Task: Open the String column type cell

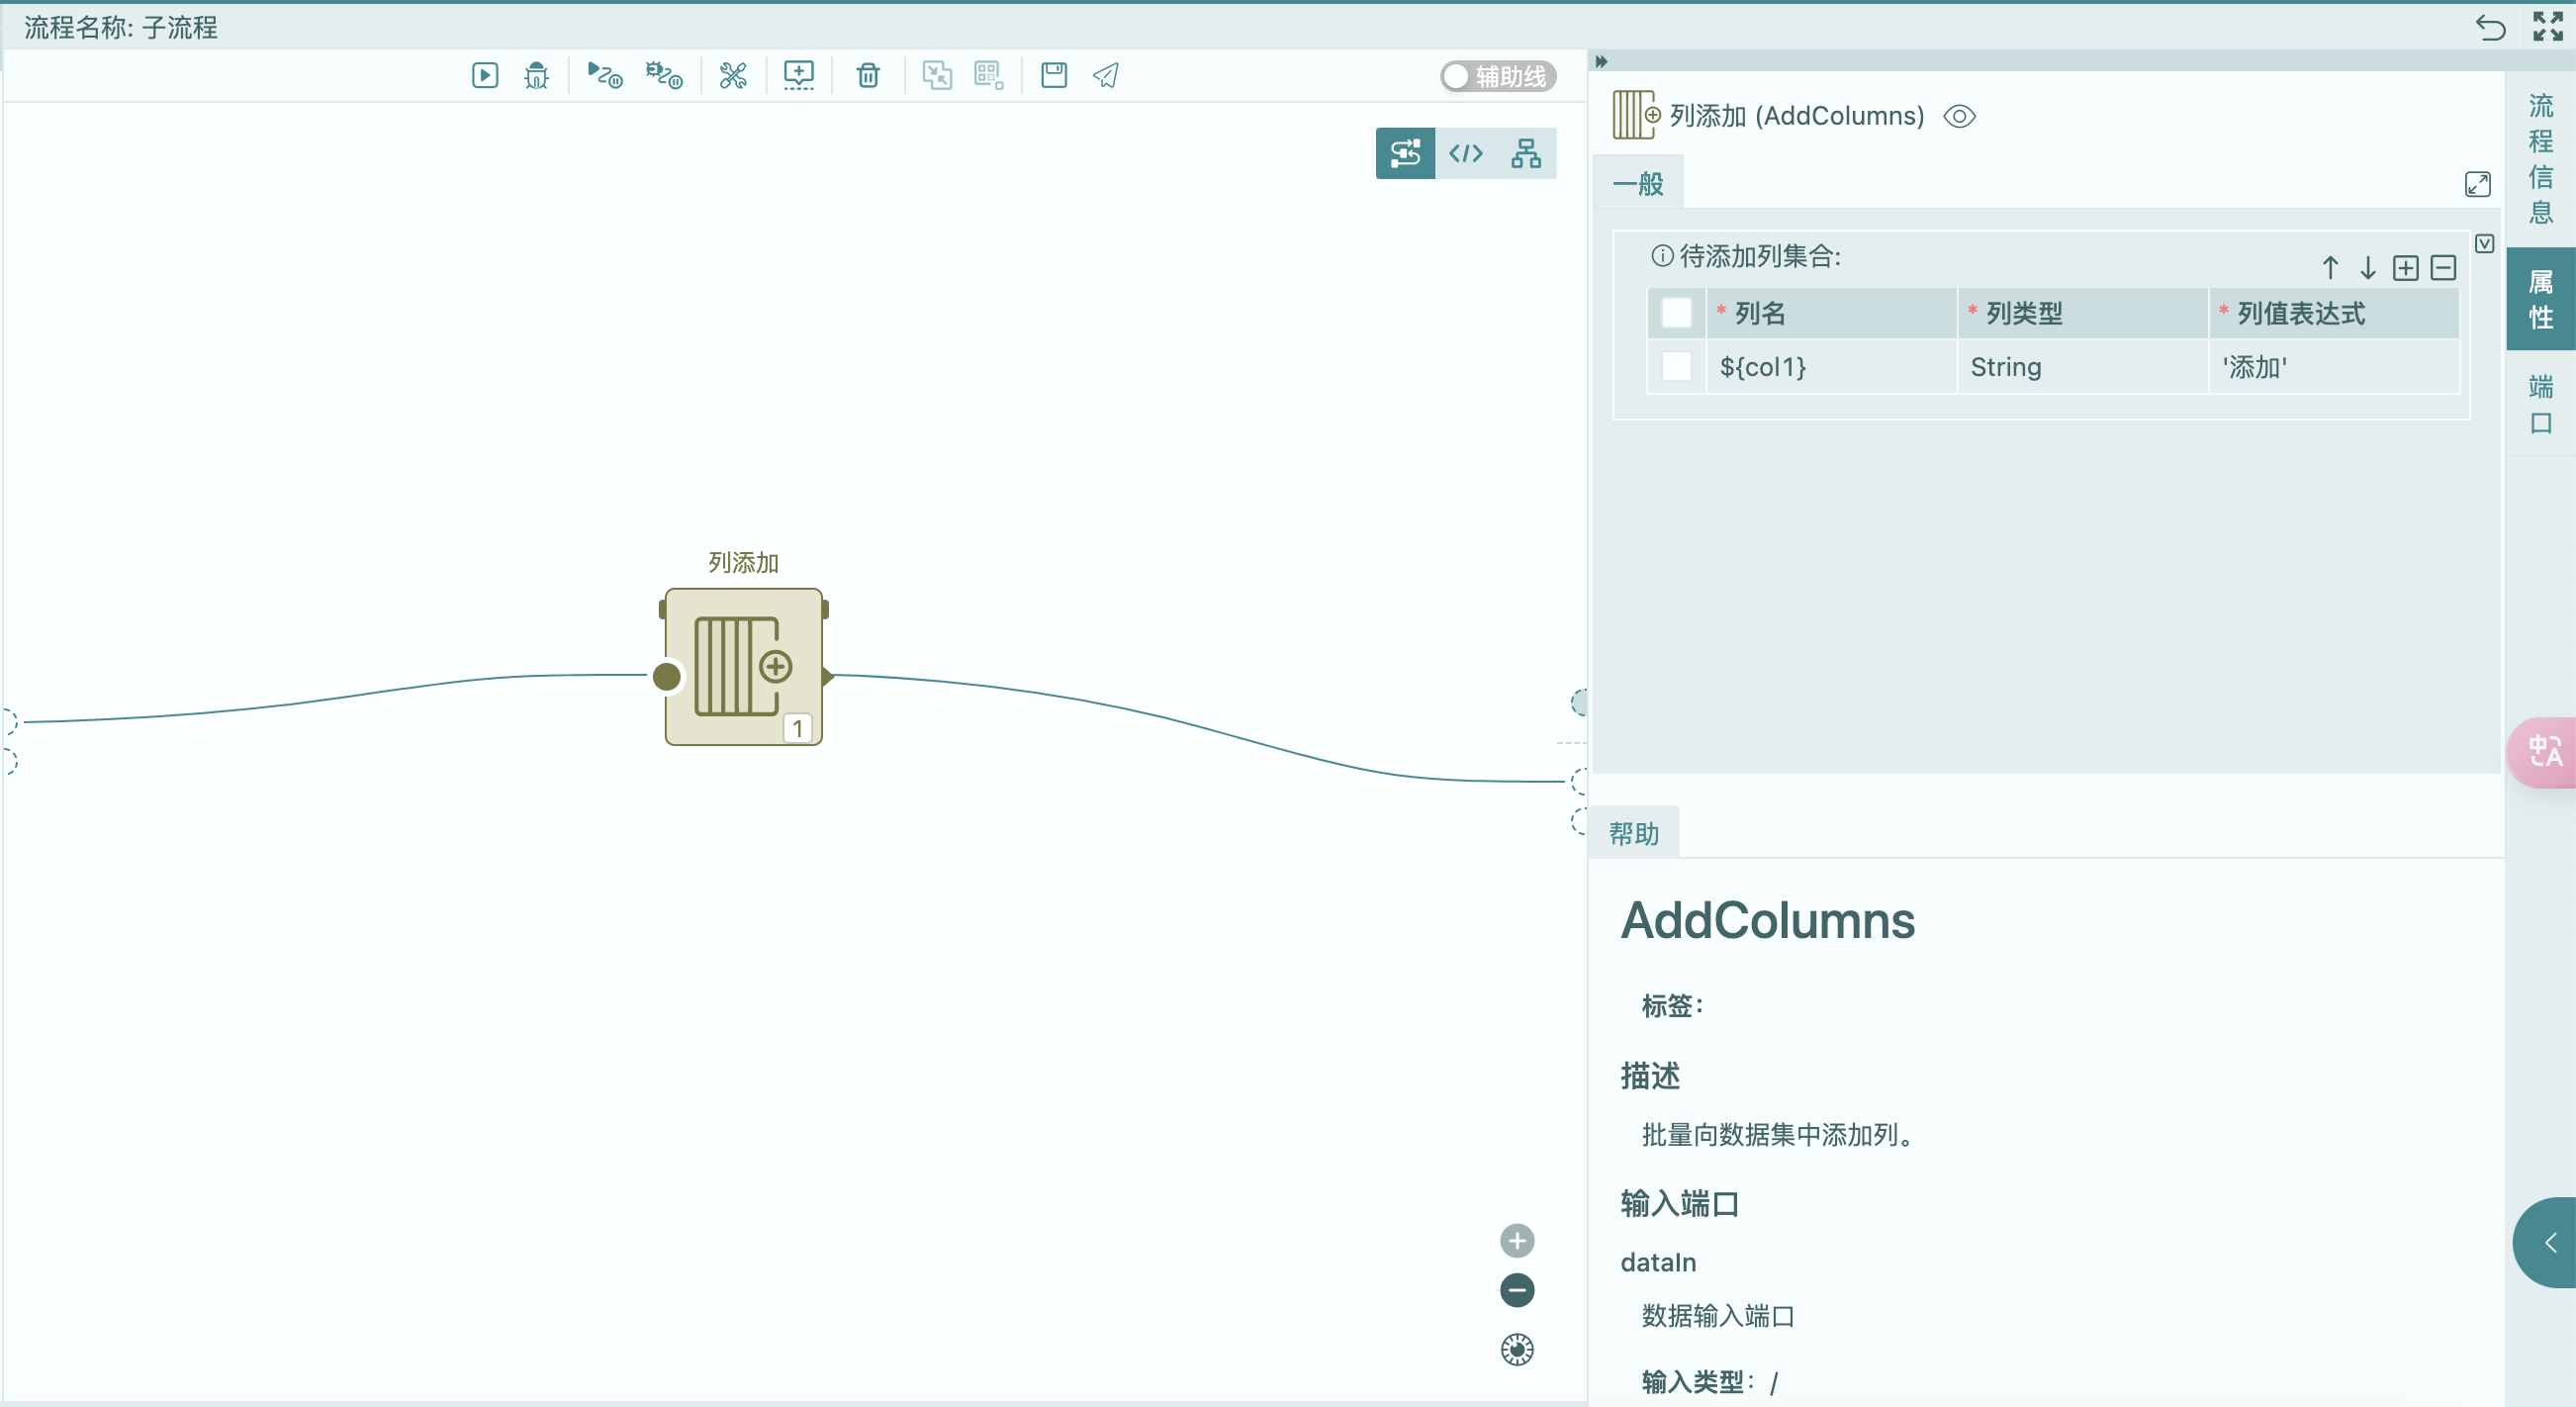Action: pyautogui.click(x=2082, y=367)
